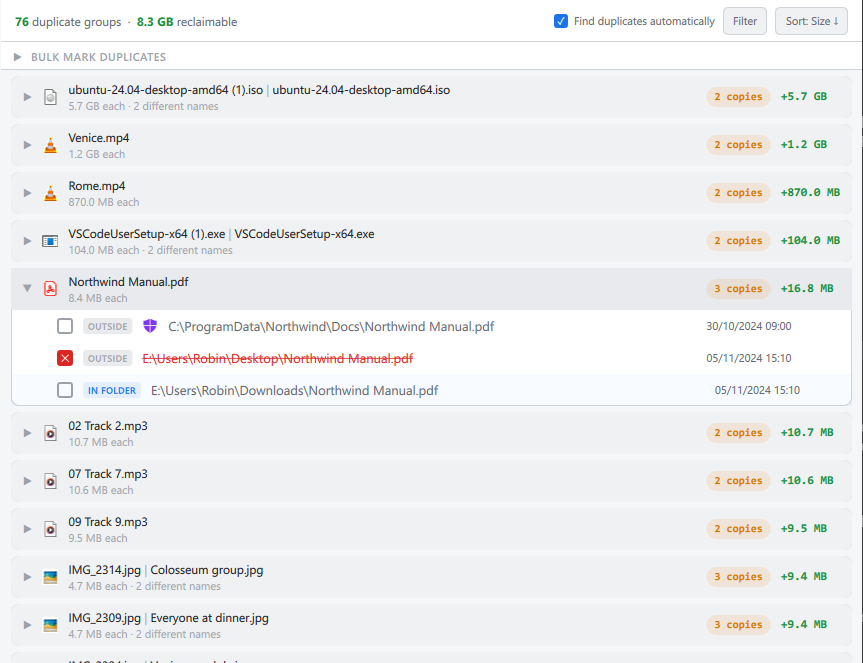Expand the 02 Track 2.mp3 group
The image size is (863, 663).
click(x=27, y=433)
